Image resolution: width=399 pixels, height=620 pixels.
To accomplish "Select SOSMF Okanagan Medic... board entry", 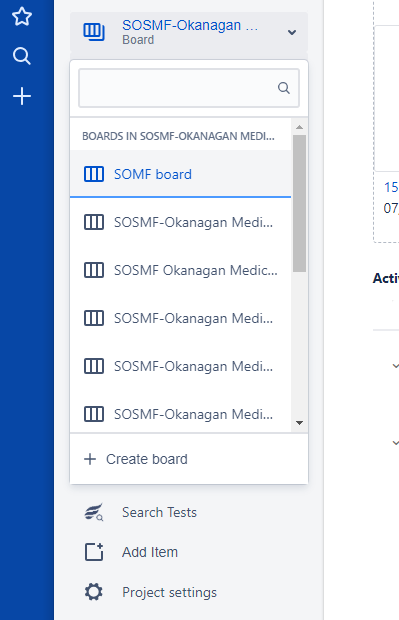I will [180, 270].
